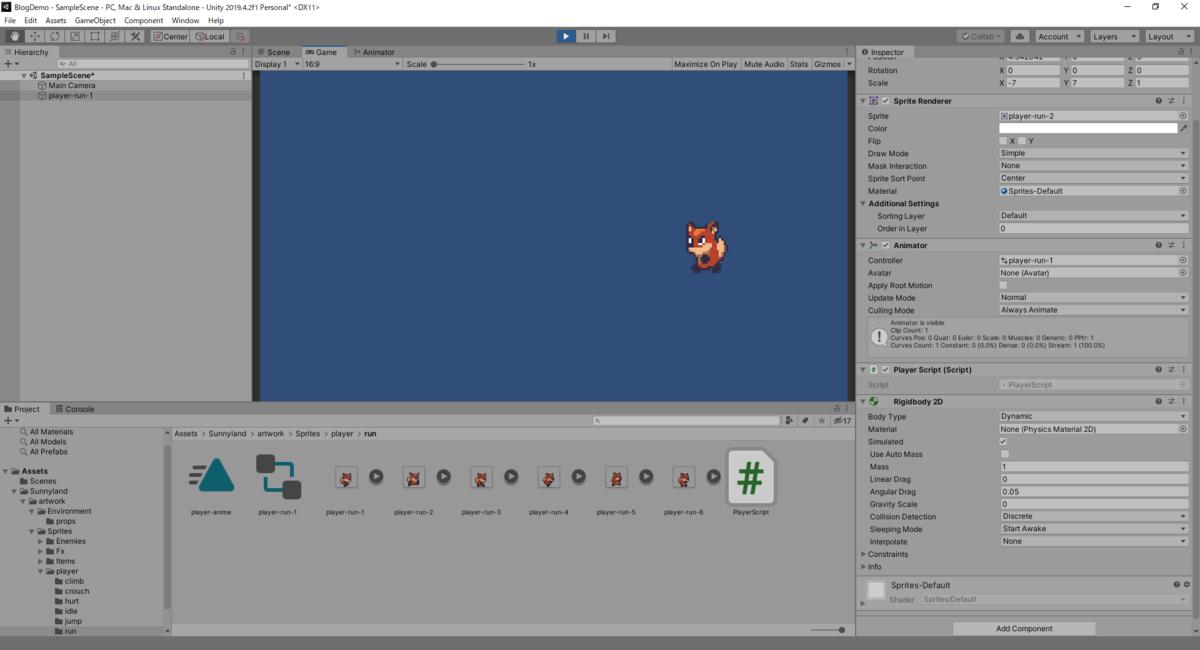Open the custom editor tools icon
Screen dimensions: 1200x650
click(x=135, y=36)
